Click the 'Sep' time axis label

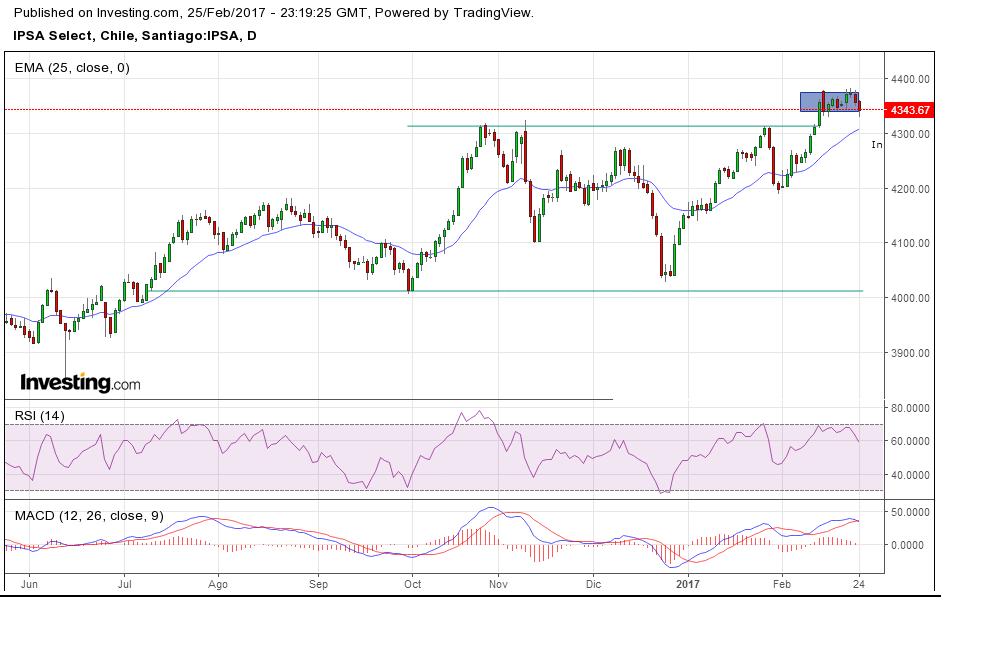pyautogui.click(x=318, y=584)
